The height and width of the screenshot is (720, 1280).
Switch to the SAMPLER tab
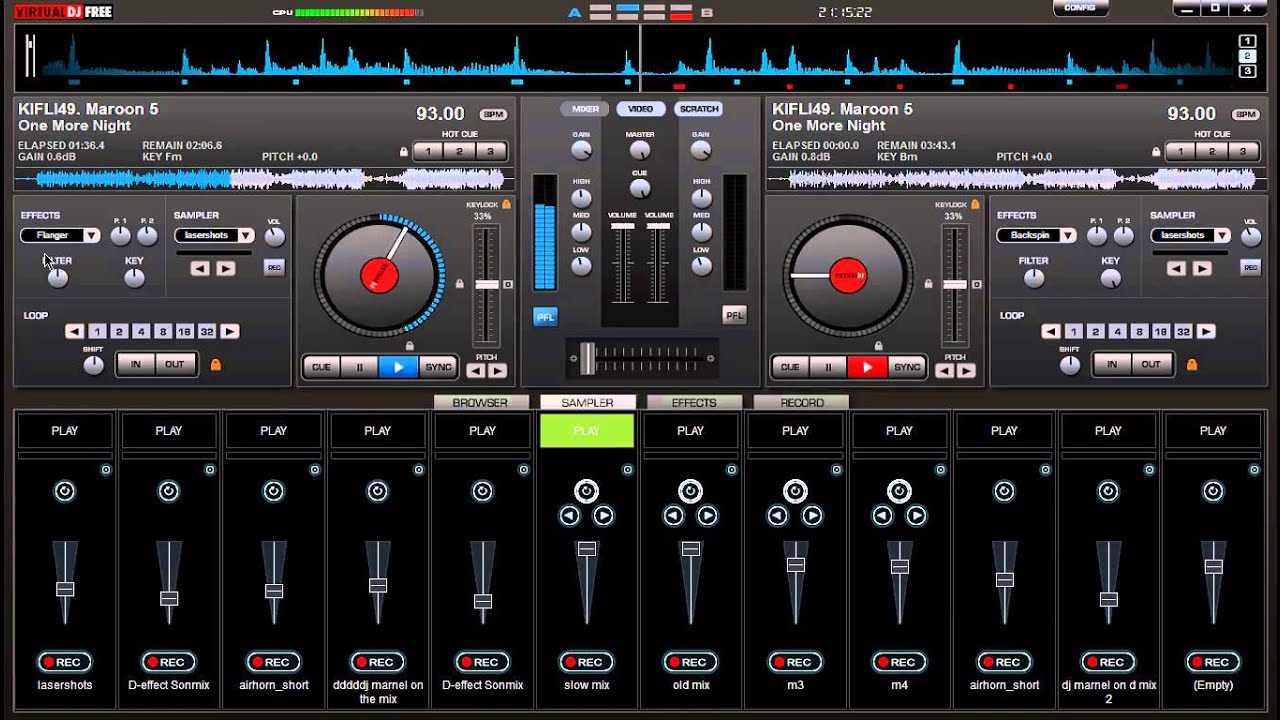click(x=587, y=403)
